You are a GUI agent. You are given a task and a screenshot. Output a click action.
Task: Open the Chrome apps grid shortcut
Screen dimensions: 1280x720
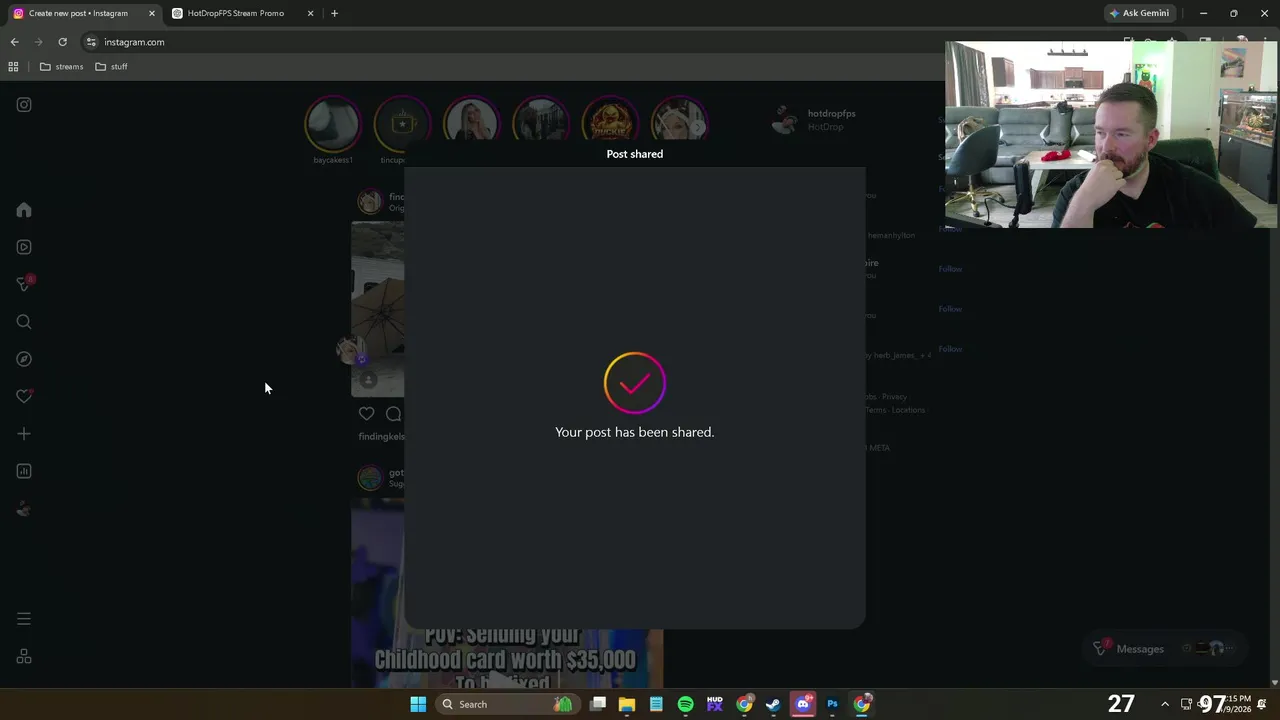tap(13, 67)
